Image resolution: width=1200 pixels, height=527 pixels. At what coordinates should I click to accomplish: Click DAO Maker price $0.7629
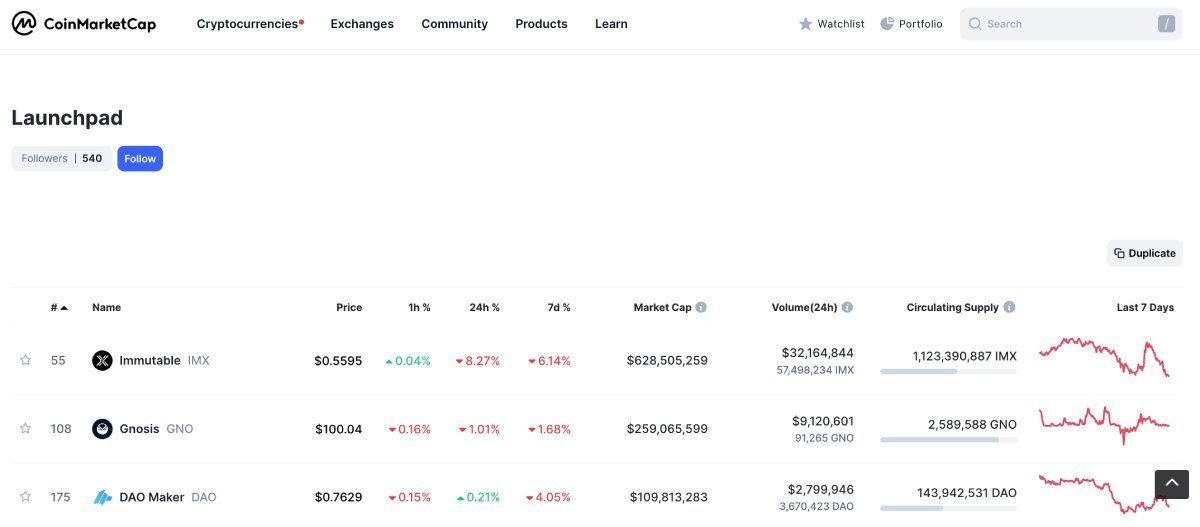click(338, 497)
